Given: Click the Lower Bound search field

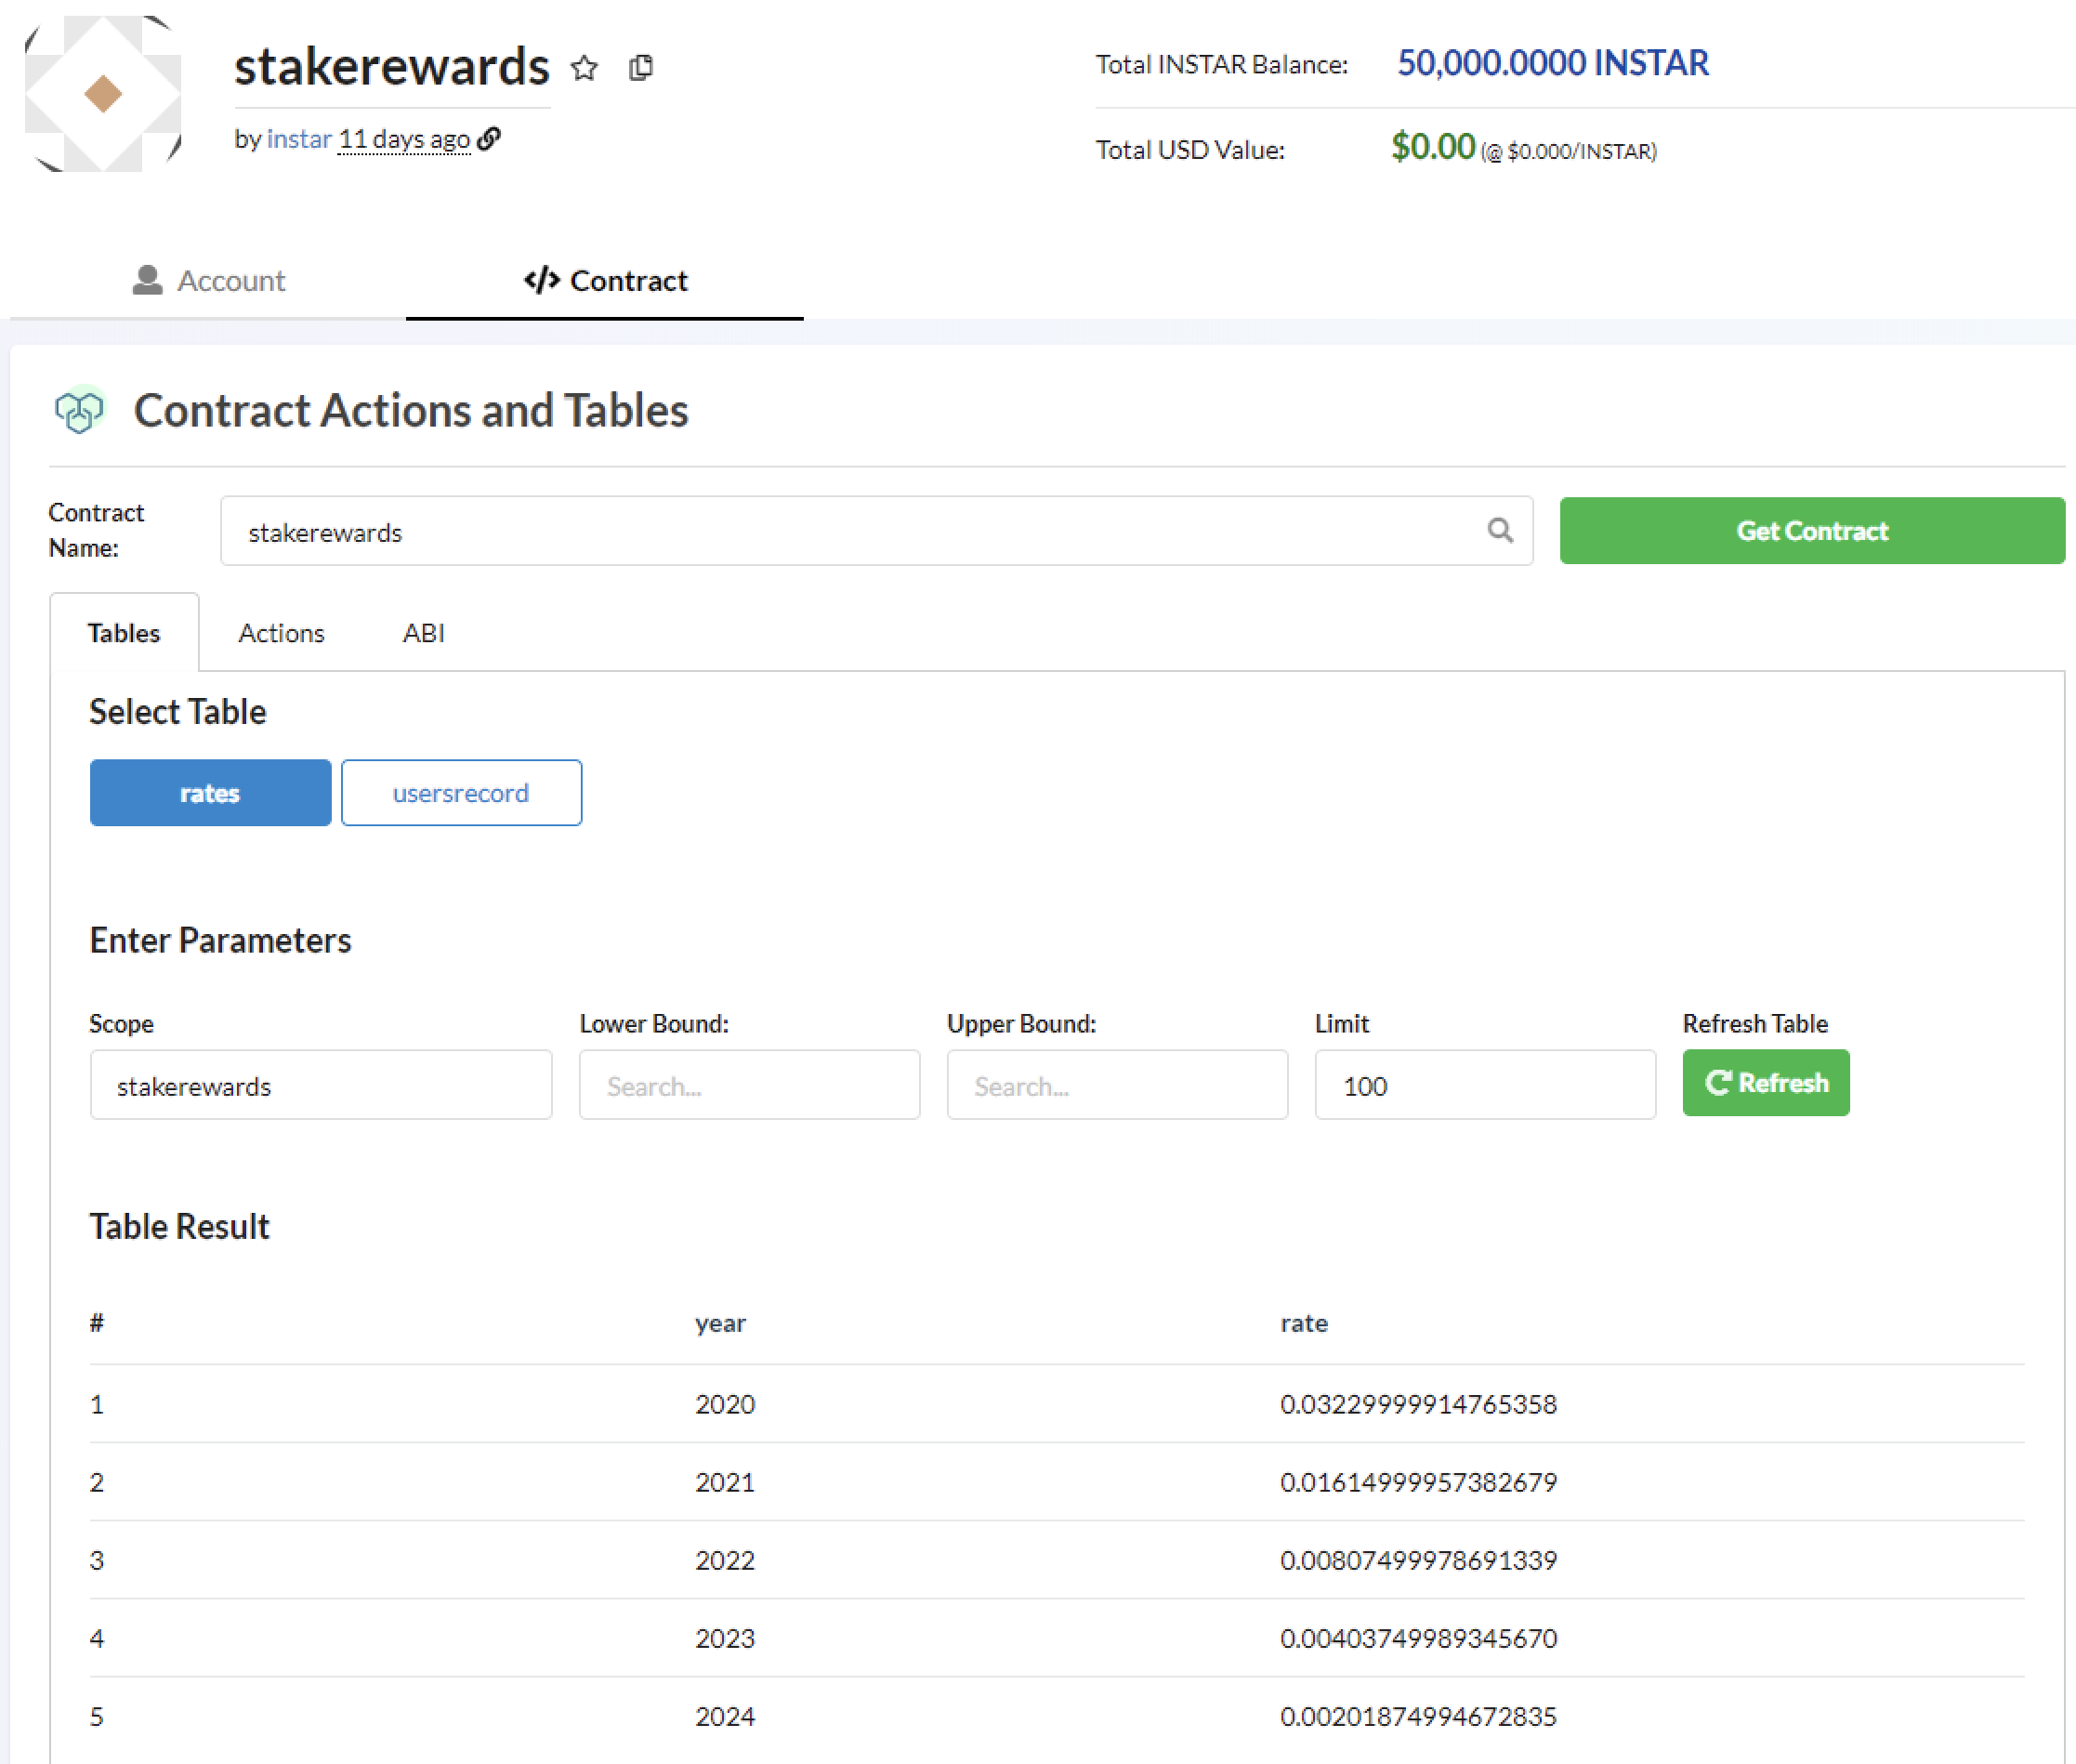Looking at the screenshot, I should pos(749,1085).
